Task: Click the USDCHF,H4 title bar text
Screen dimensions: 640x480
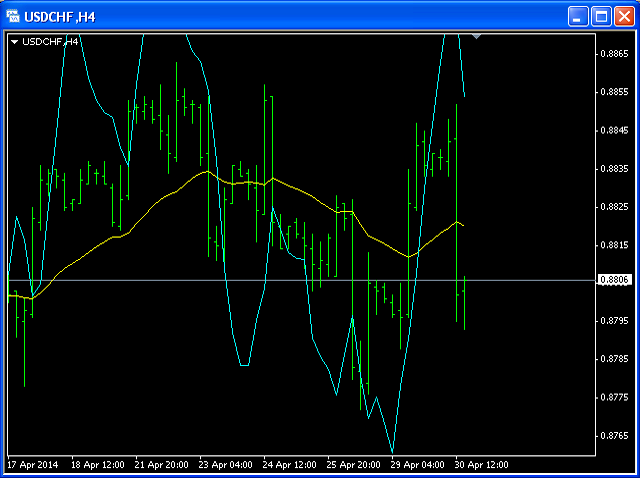Action: tap(60, 17)
